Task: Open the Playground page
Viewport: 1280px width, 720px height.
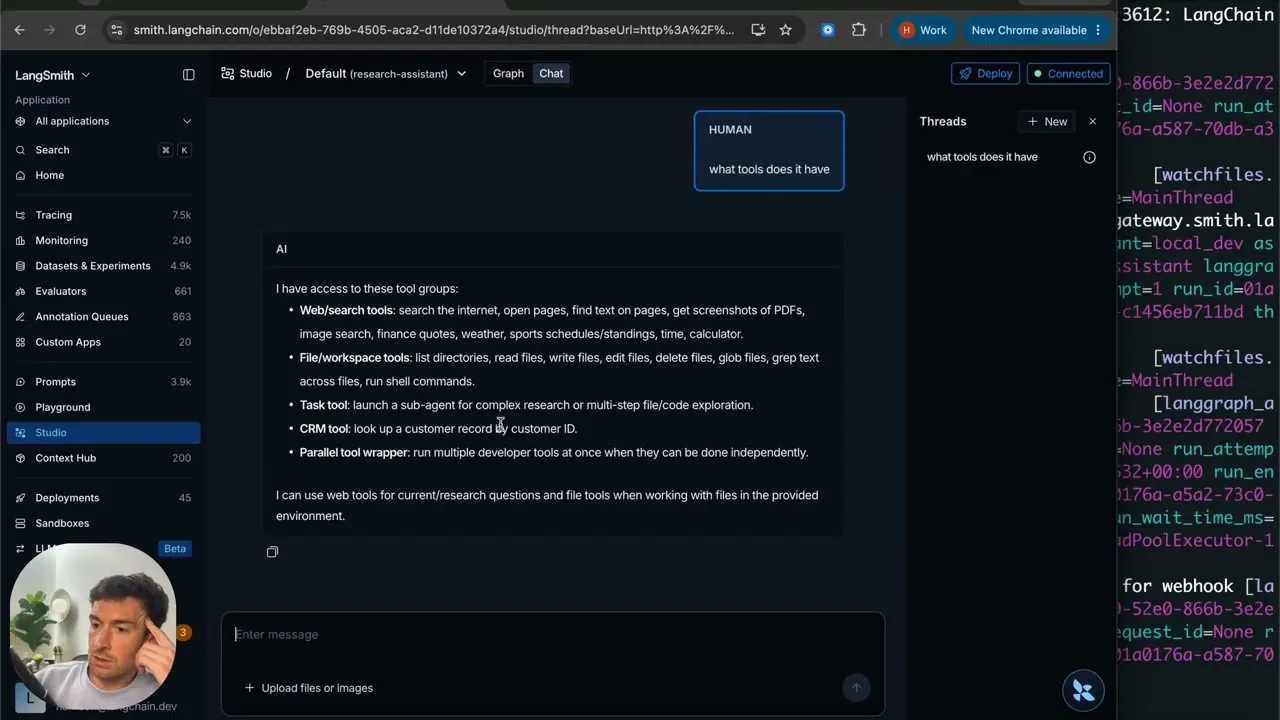Action: 103,407
